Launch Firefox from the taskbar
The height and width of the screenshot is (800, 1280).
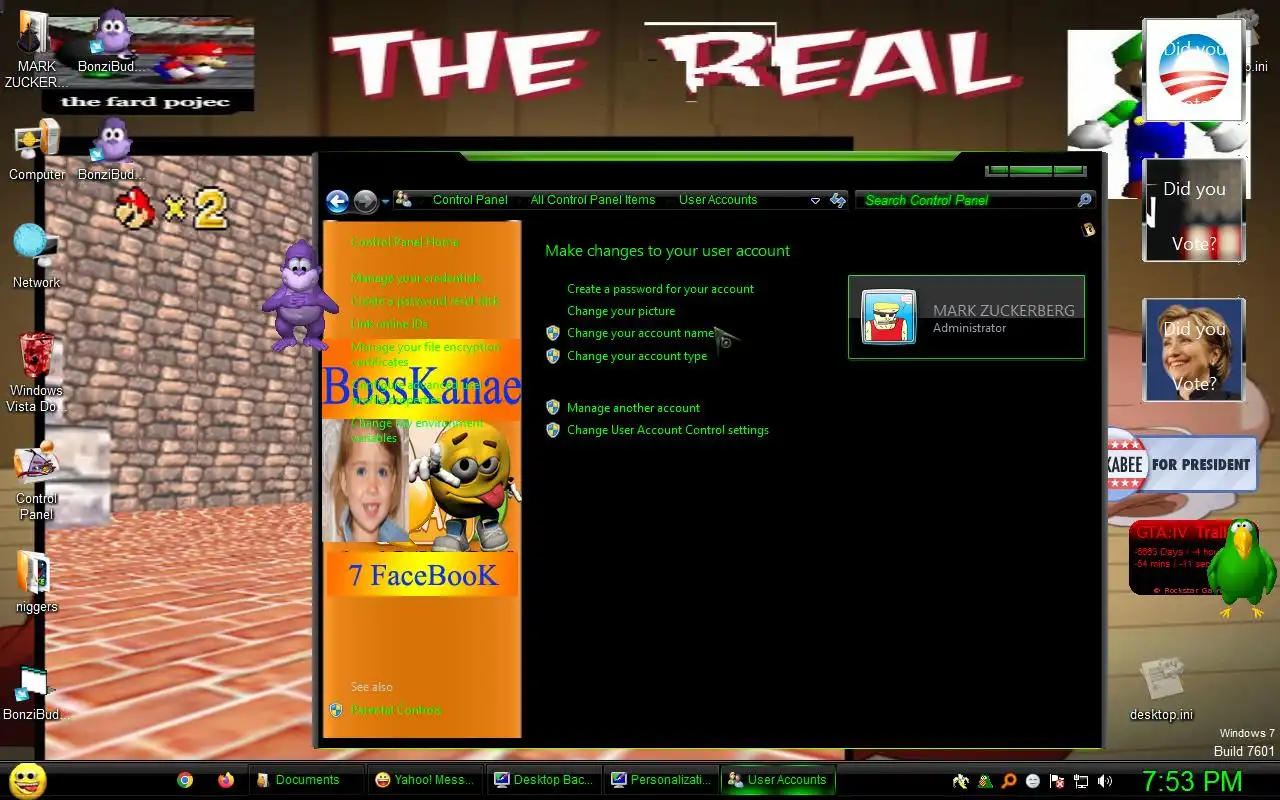(x=226, y=780)
